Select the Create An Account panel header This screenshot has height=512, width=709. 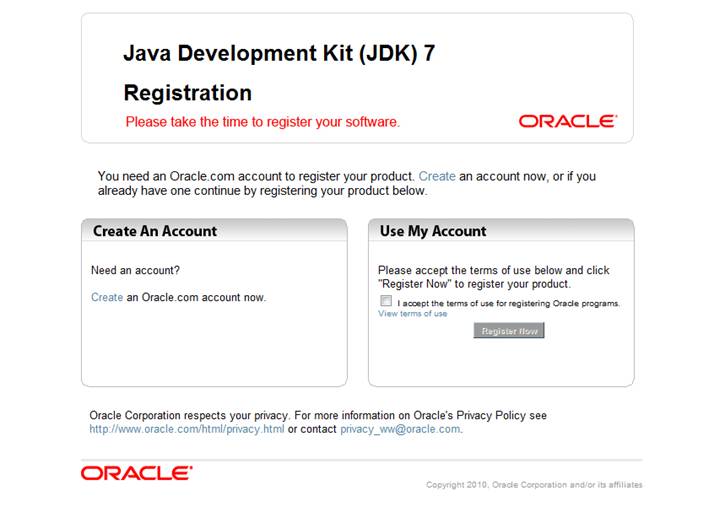click(x=155, y=231)
